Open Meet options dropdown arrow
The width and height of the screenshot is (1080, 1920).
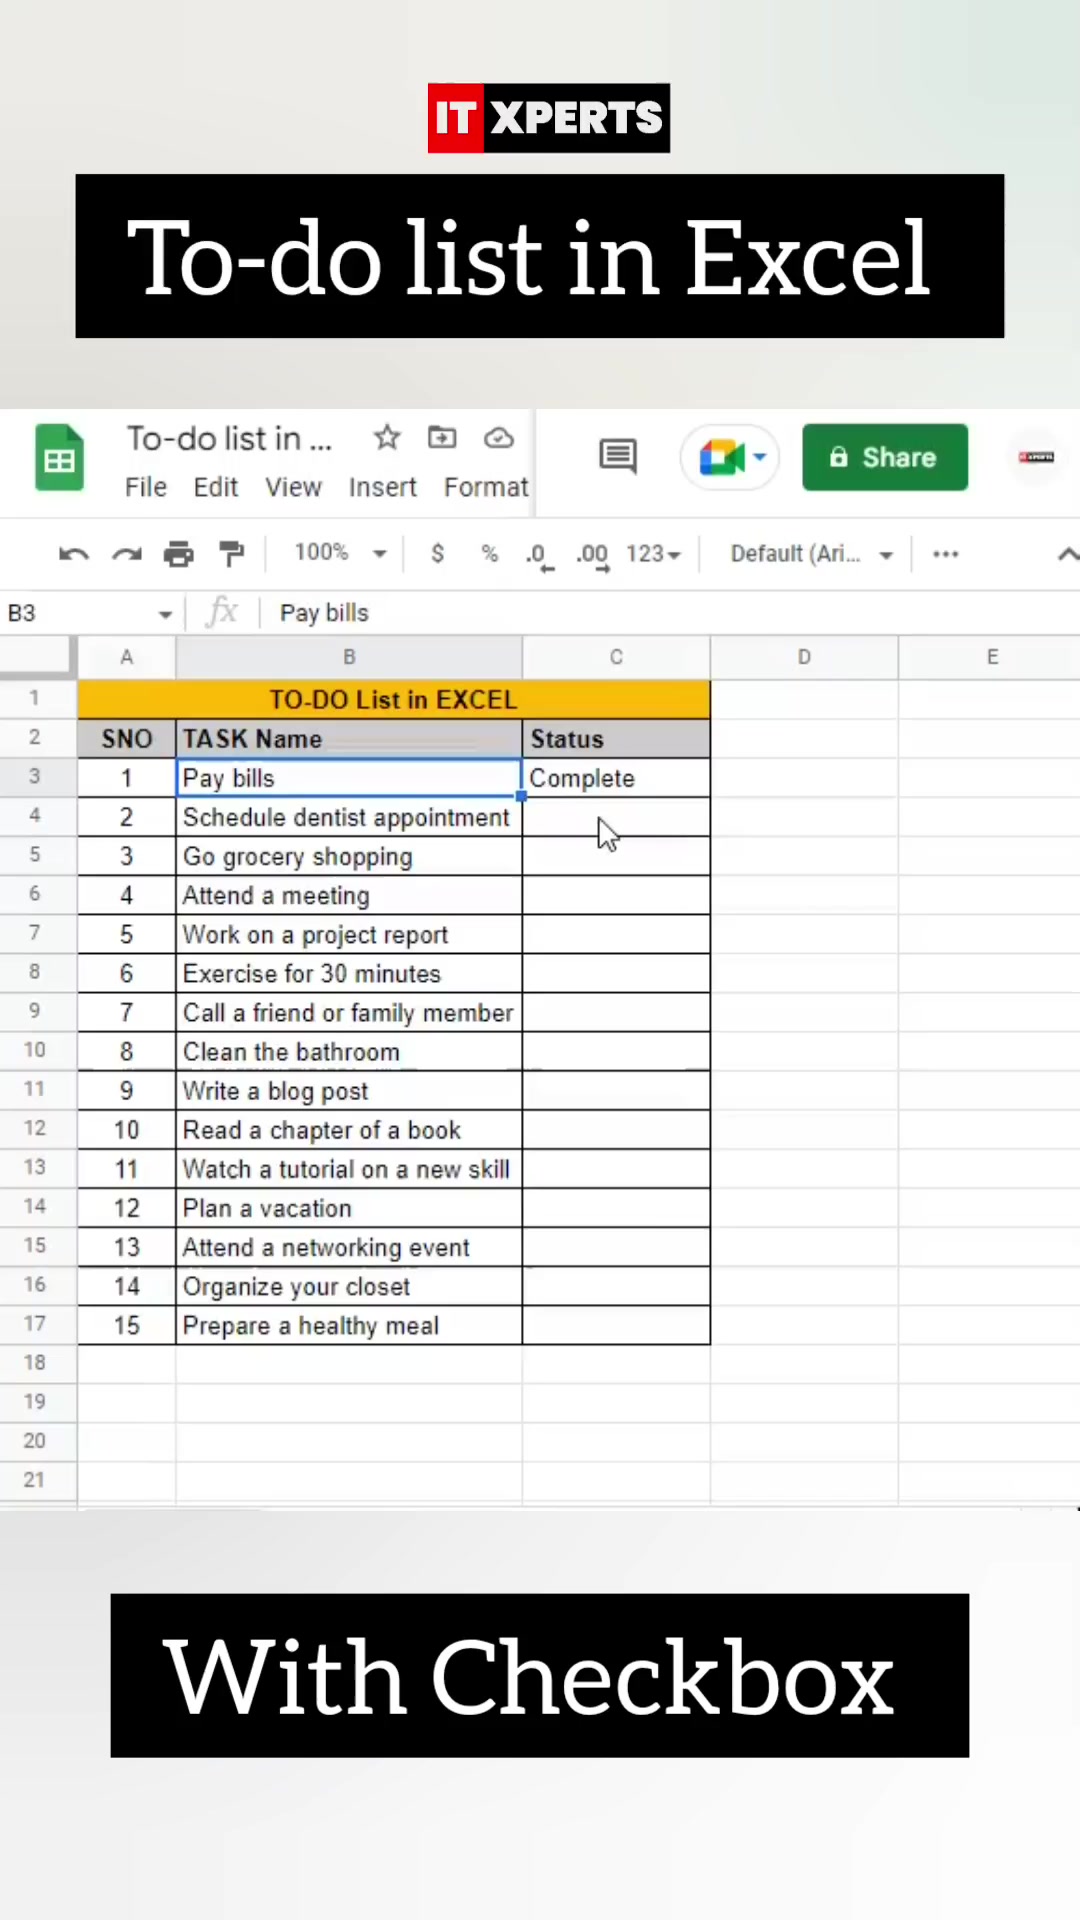click(x=760, y=457)
